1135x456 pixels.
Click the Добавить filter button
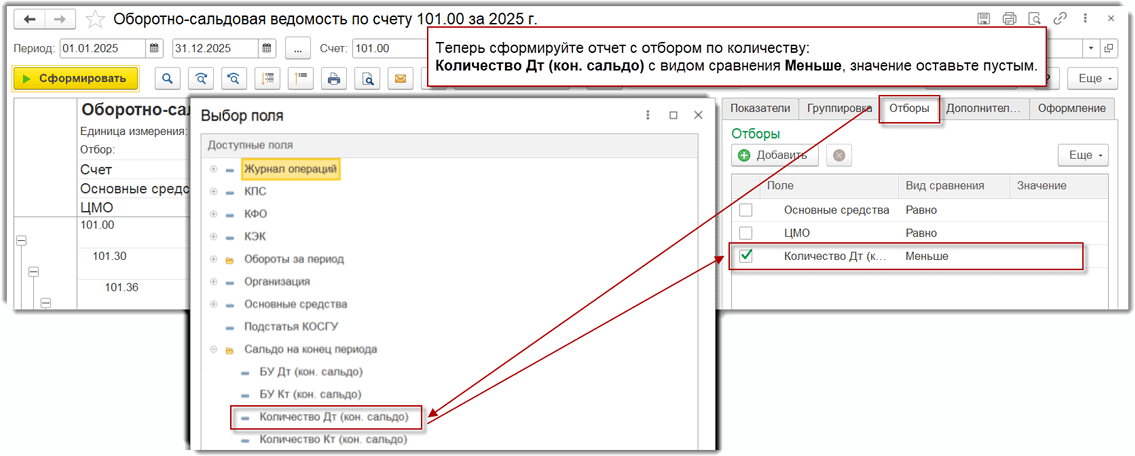776,155
